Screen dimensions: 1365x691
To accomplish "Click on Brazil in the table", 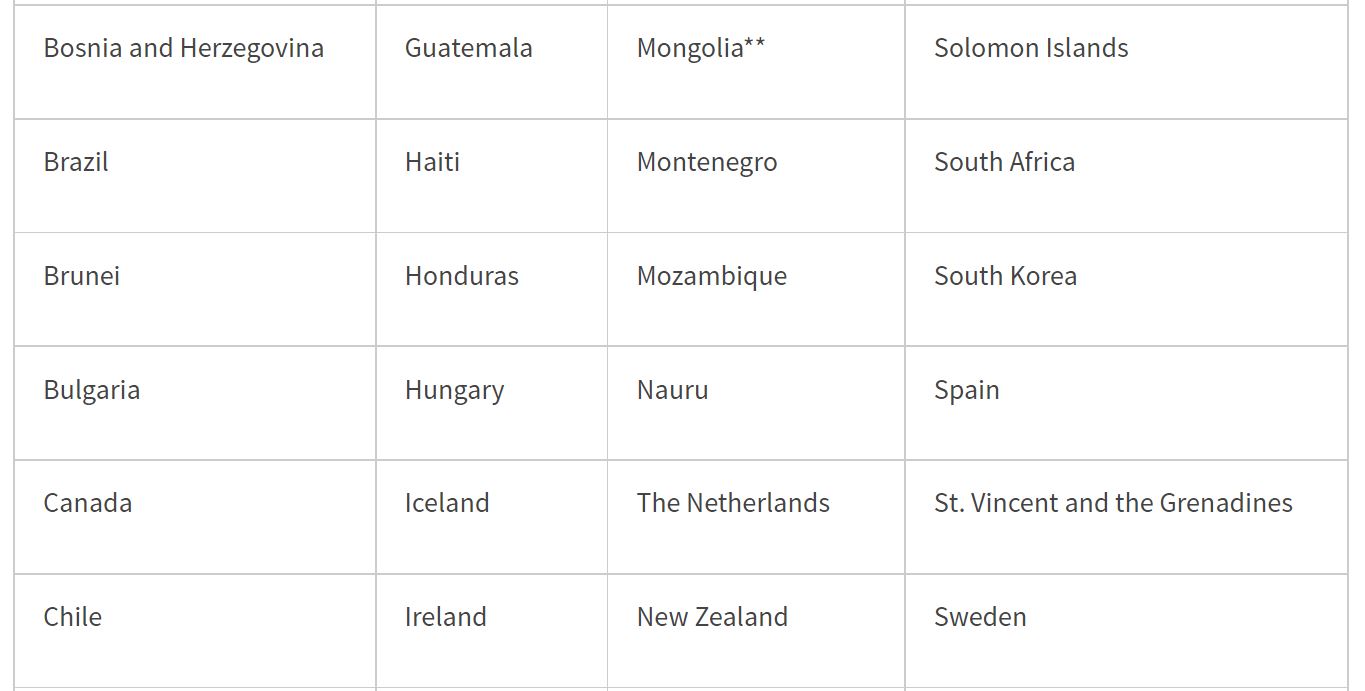I will 76,162.
